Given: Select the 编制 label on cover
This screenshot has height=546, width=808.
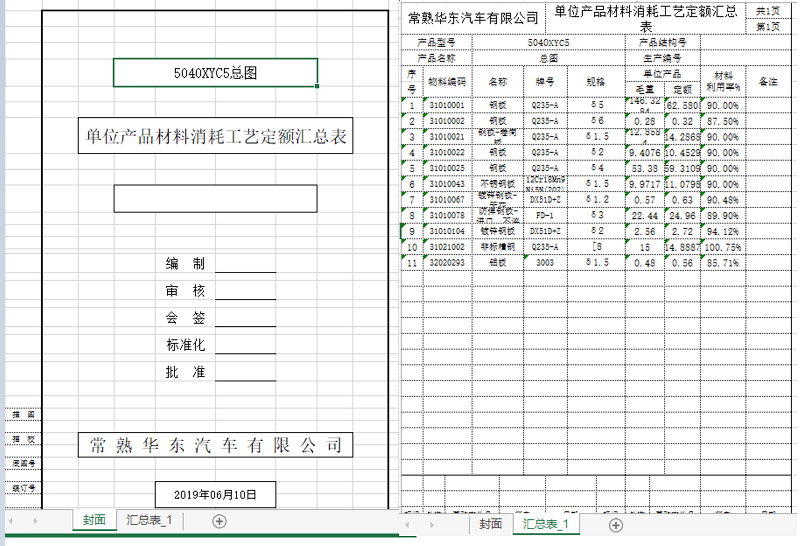Looking at the screenshot, I should pos(186,264).
